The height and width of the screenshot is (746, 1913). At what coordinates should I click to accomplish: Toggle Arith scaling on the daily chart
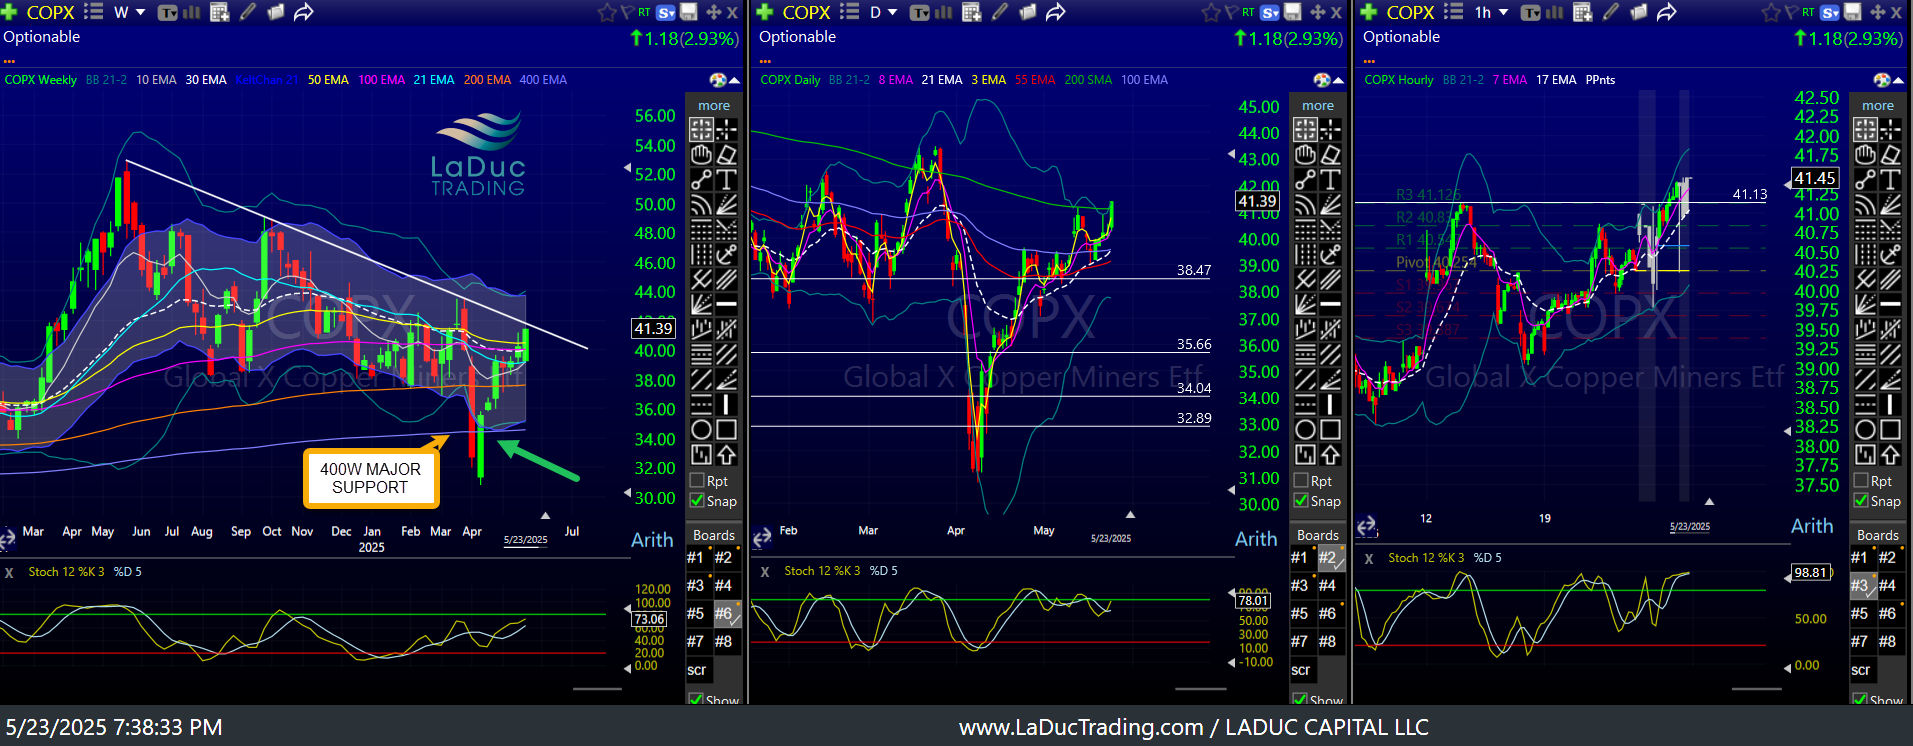(x=1256, y=540)
